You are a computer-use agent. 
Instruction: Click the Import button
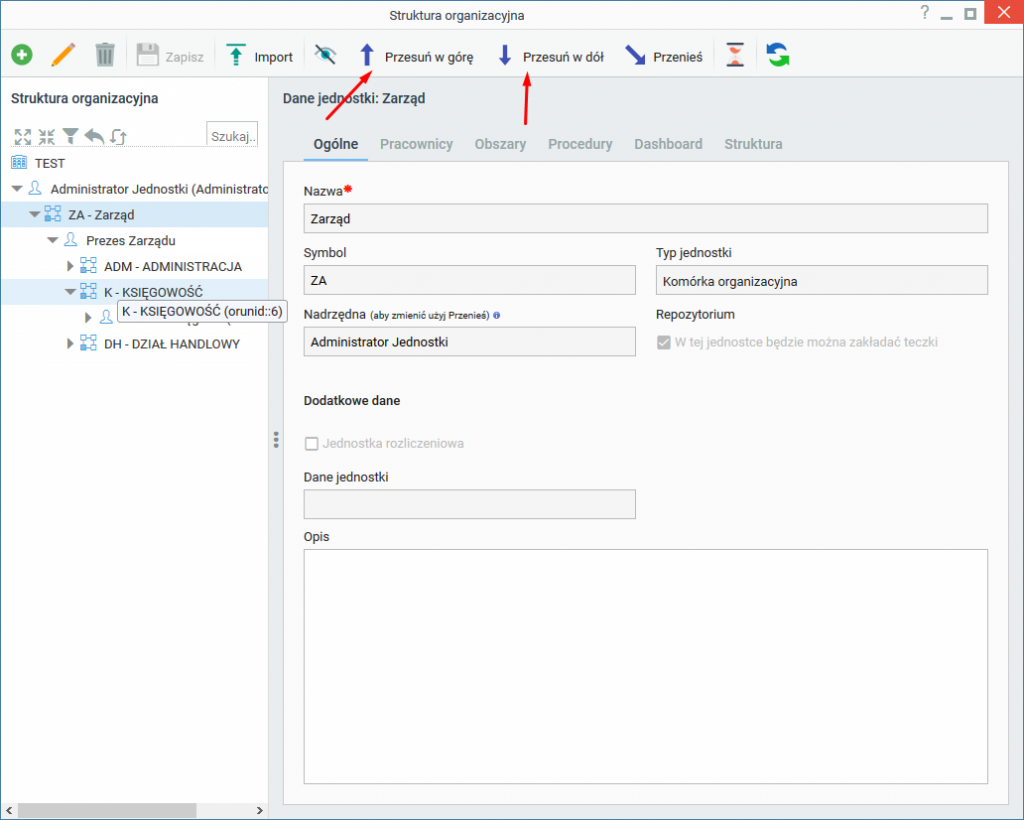pos(259,56)
